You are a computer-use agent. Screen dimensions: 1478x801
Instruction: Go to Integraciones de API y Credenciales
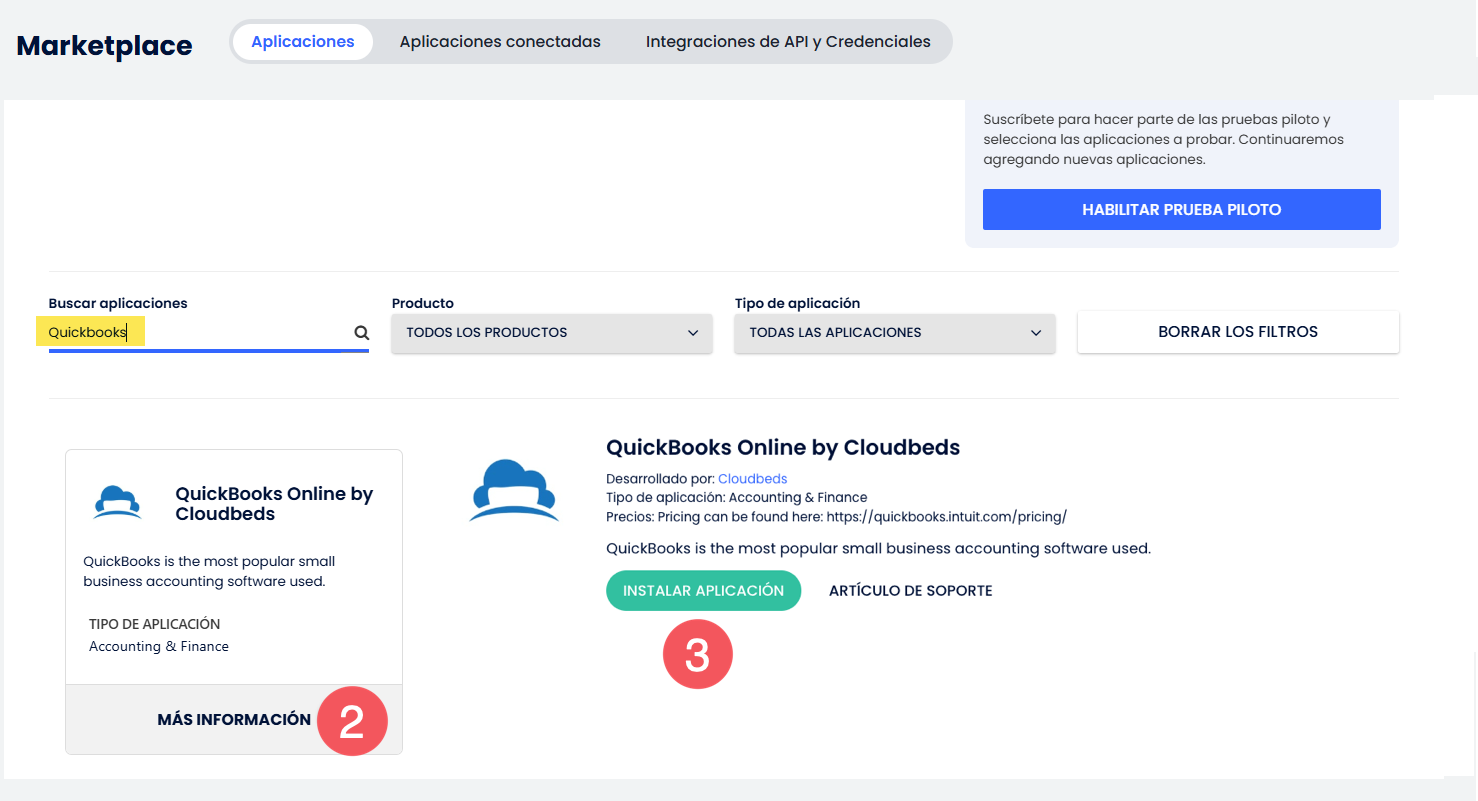pyautogui.click(x=788, y=42)
